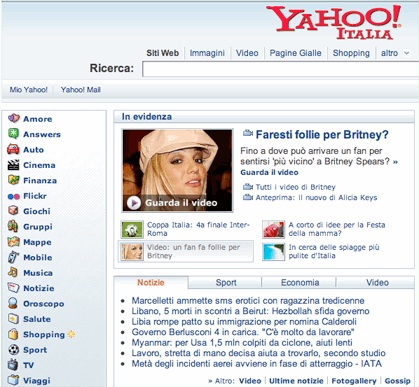
Task: Focus the Ricerca search field
Action: 280,69
